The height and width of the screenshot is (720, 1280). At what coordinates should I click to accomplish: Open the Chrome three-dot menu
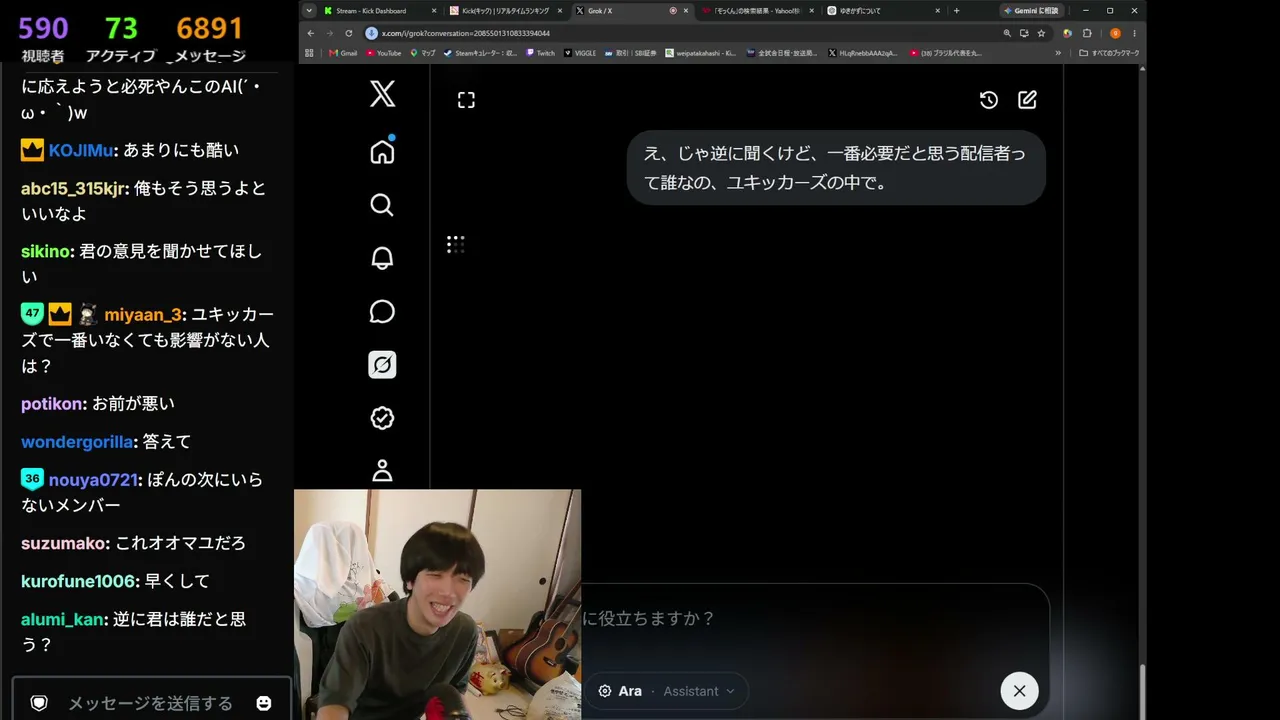(1134, 33)
